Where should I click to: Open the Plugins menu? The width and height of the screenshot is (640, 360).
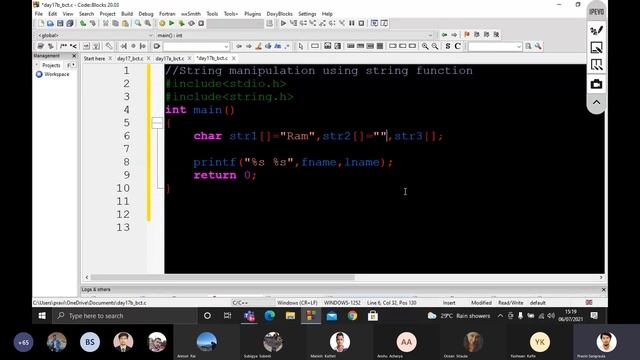click(253, 14)
